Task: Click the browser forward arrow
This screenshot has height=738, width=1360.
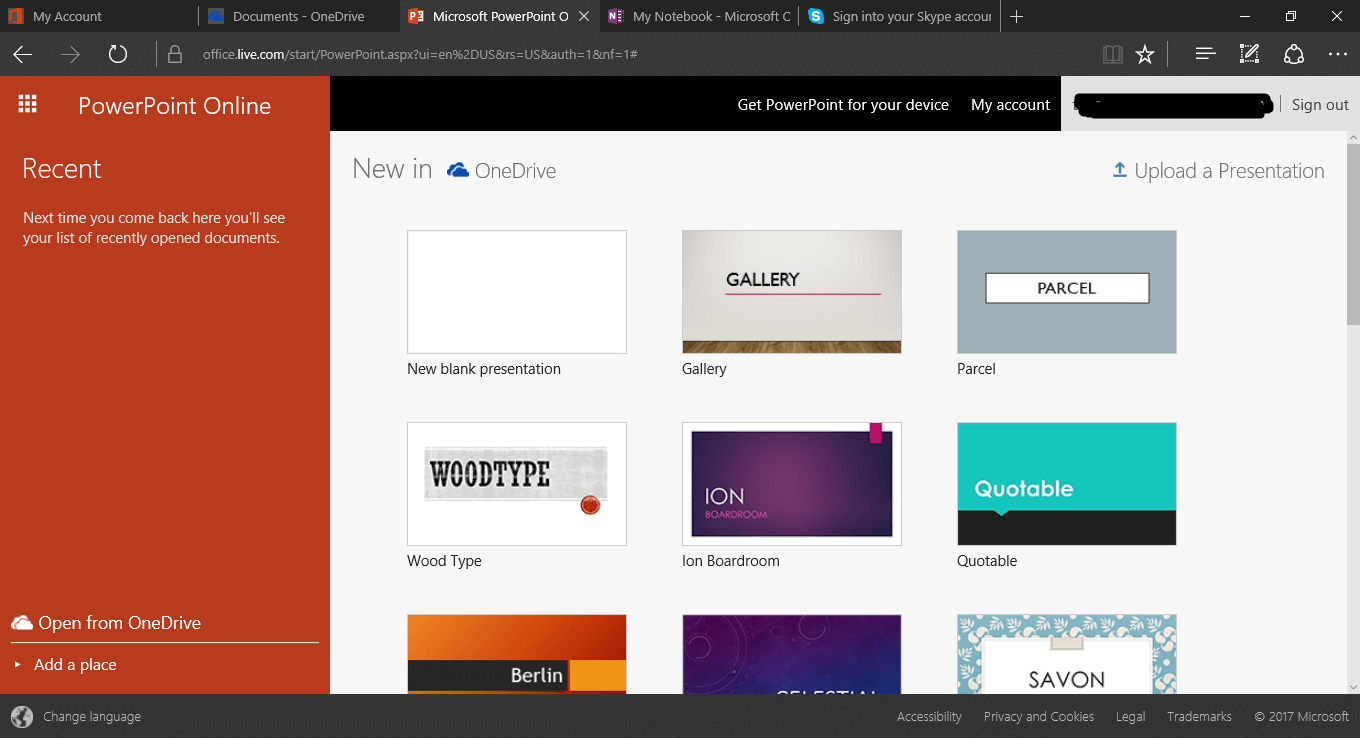Action: pos(70,55)
